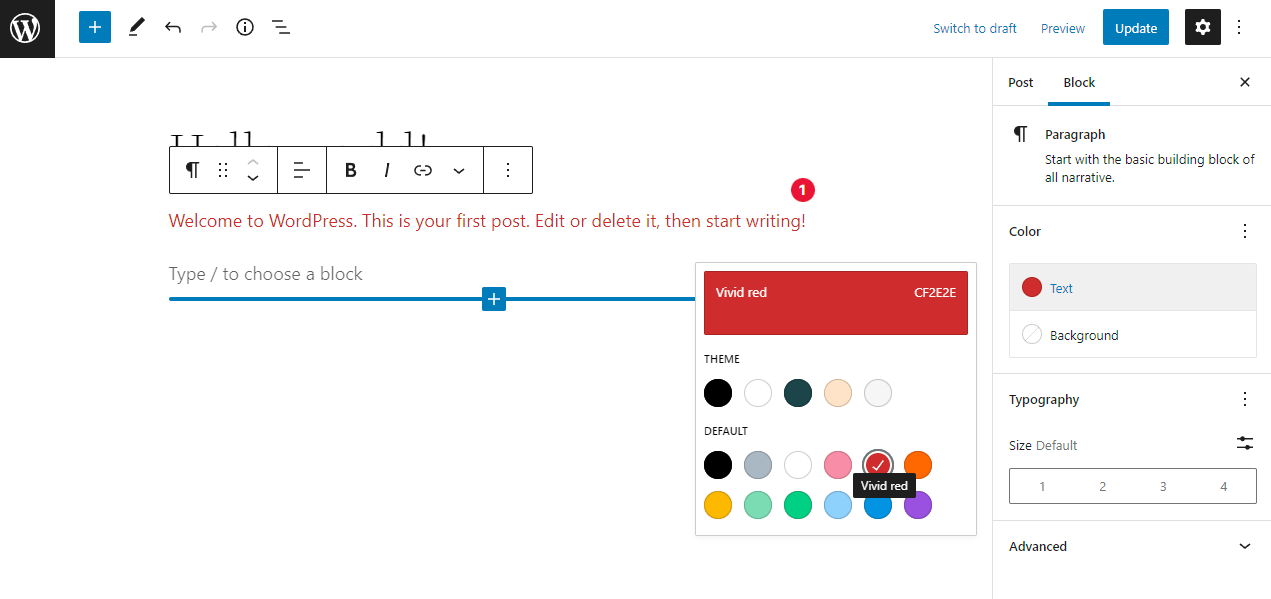Open the text alignment options

(x=302, y=170)
